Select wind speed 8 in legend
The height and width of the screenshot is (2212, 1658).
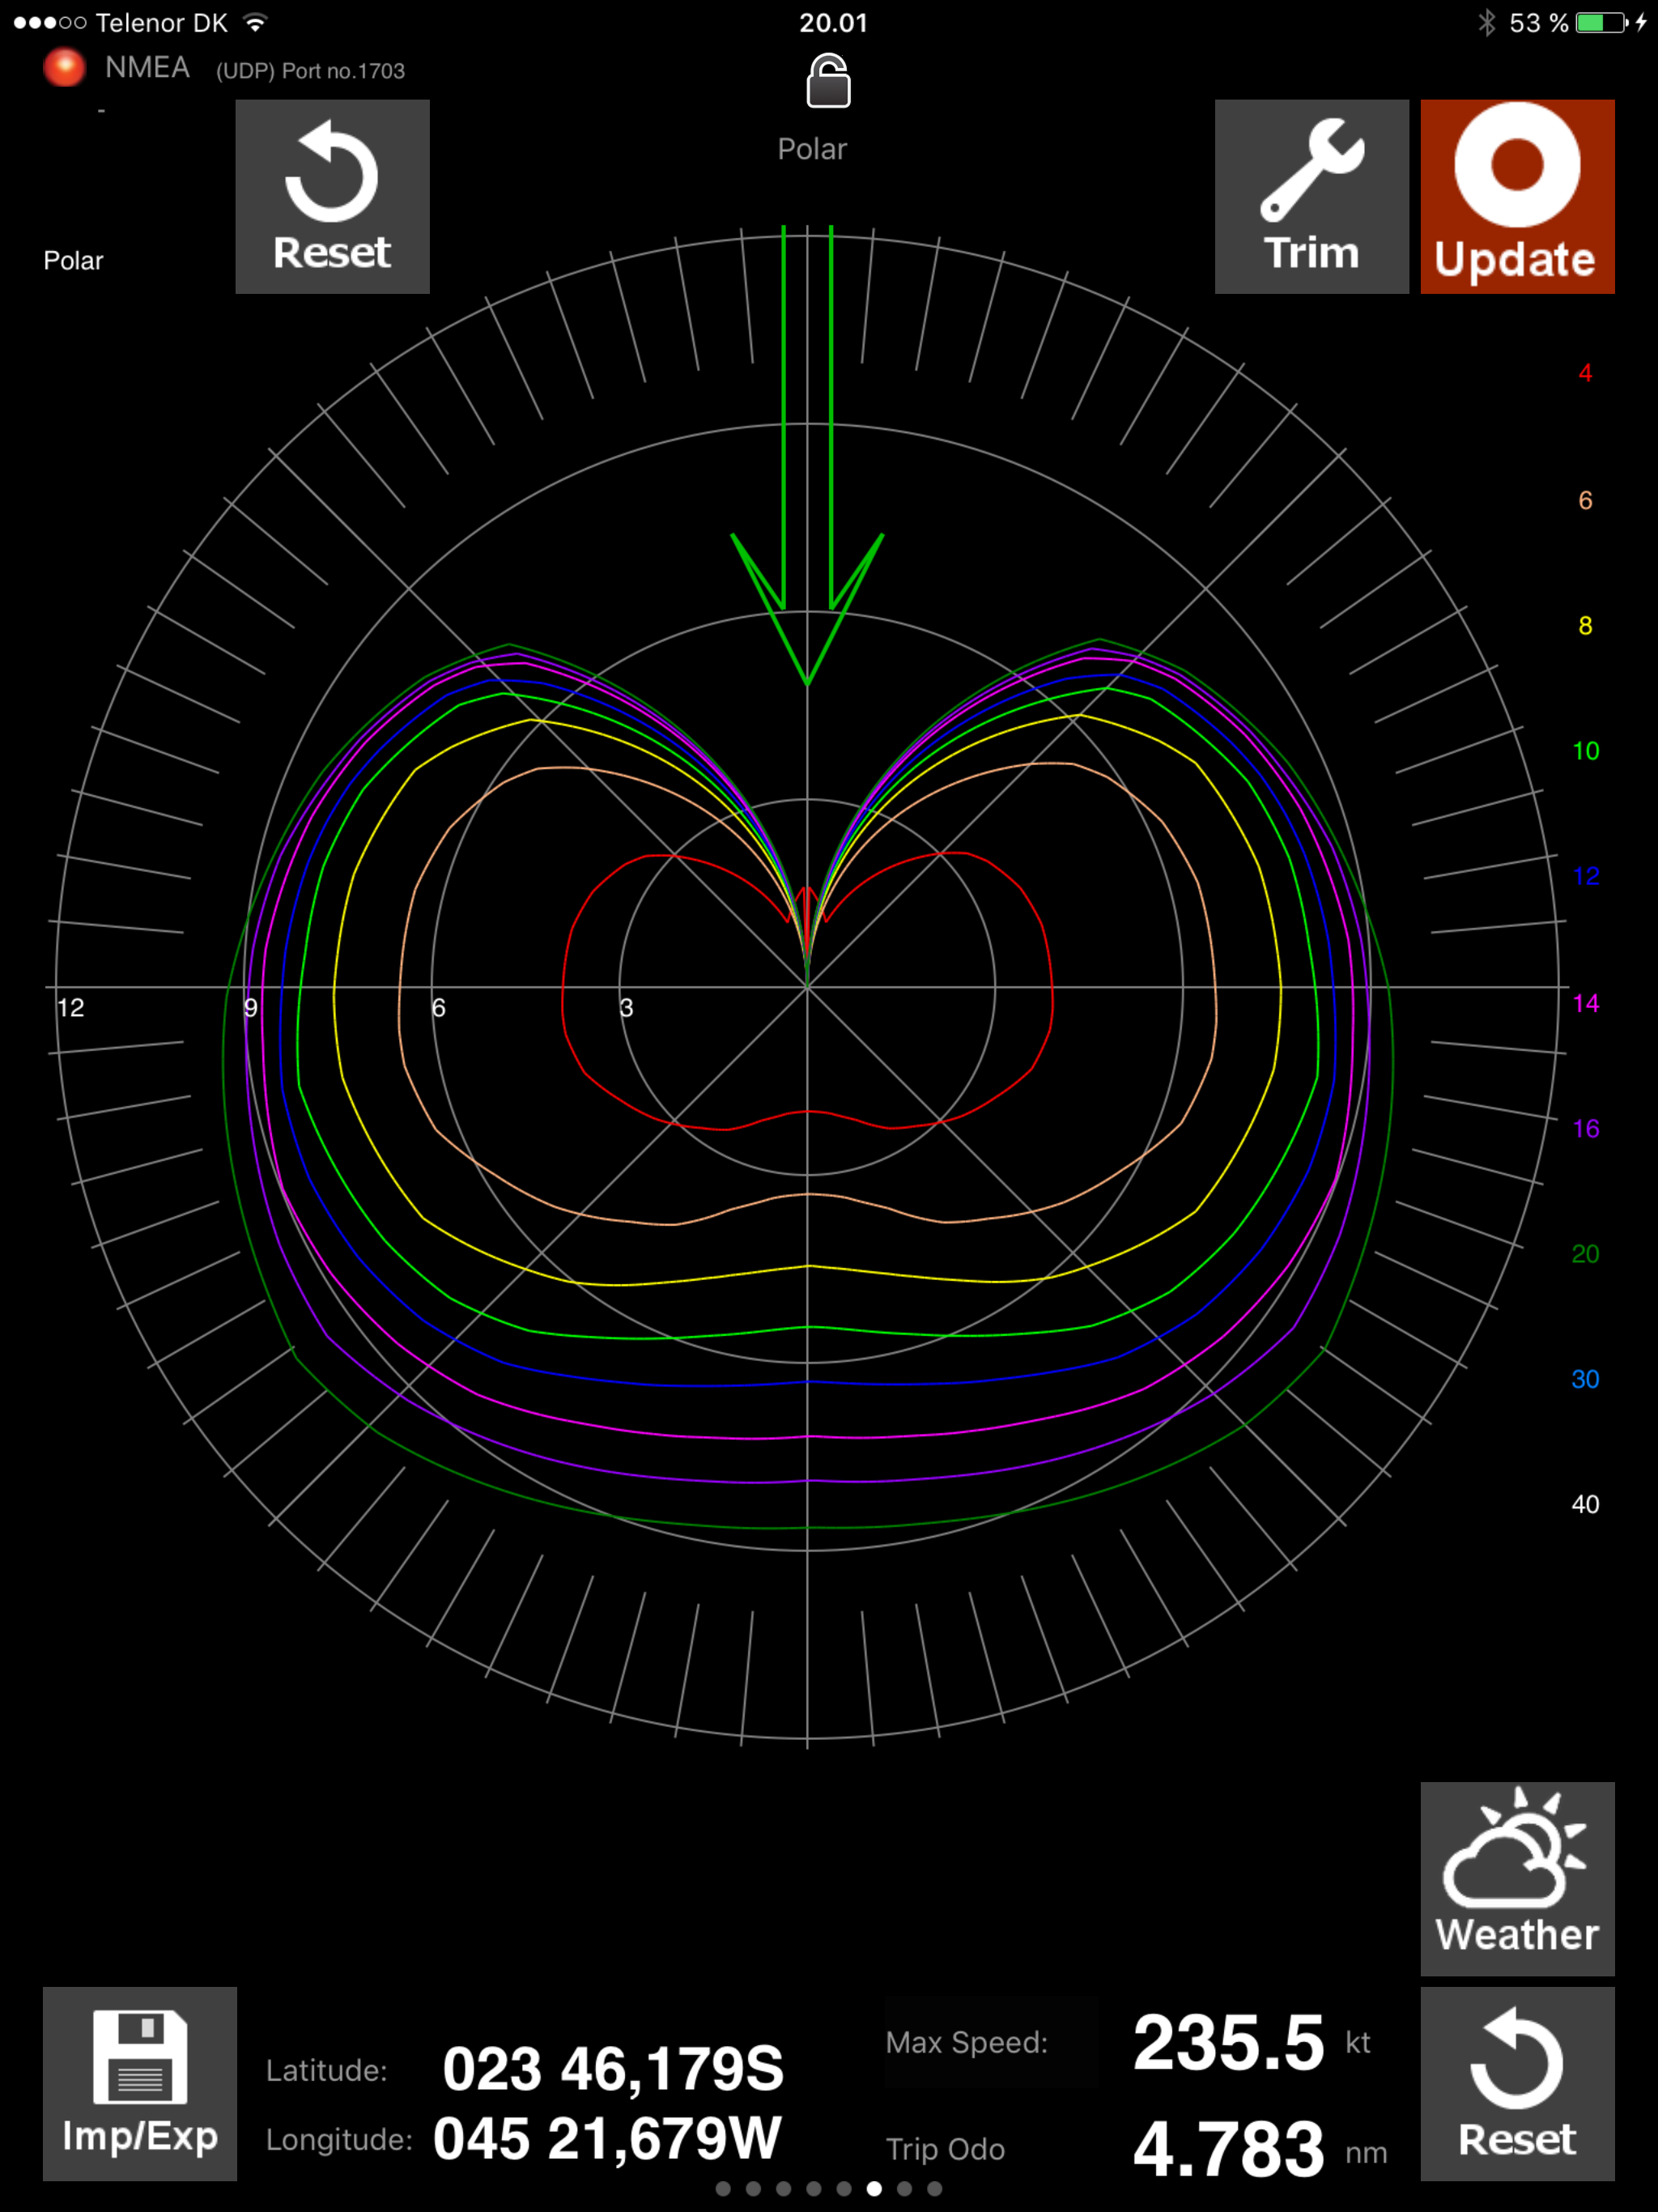(1585, 625)
